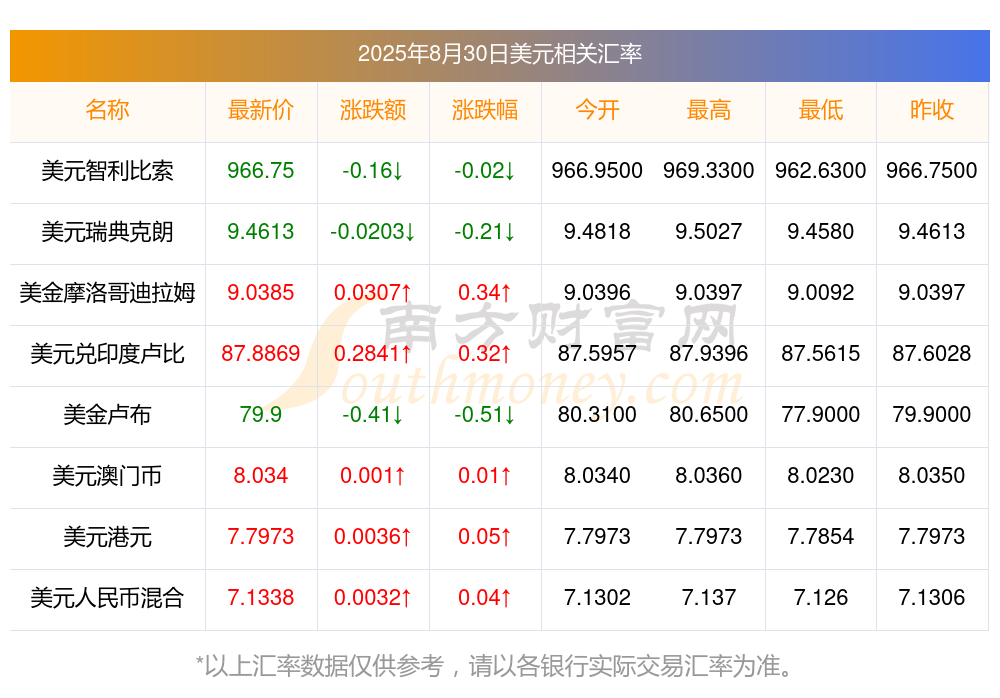The image size is (1000, 698).
Task: Select the 涨跌幅 column header
Action: coord(485,110)
